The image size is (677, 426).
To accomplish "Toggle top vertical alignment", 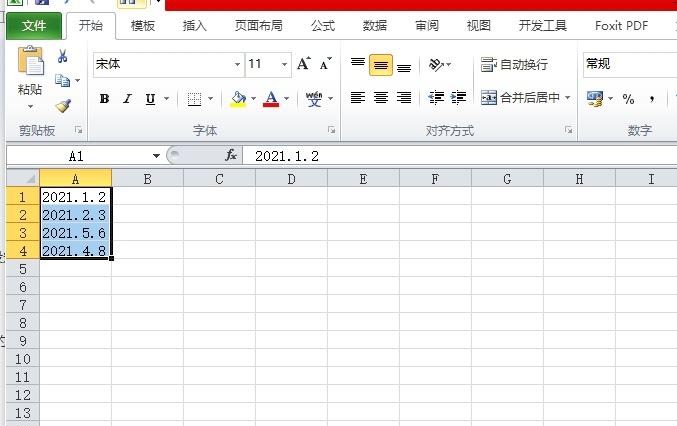I will point(357,64).
